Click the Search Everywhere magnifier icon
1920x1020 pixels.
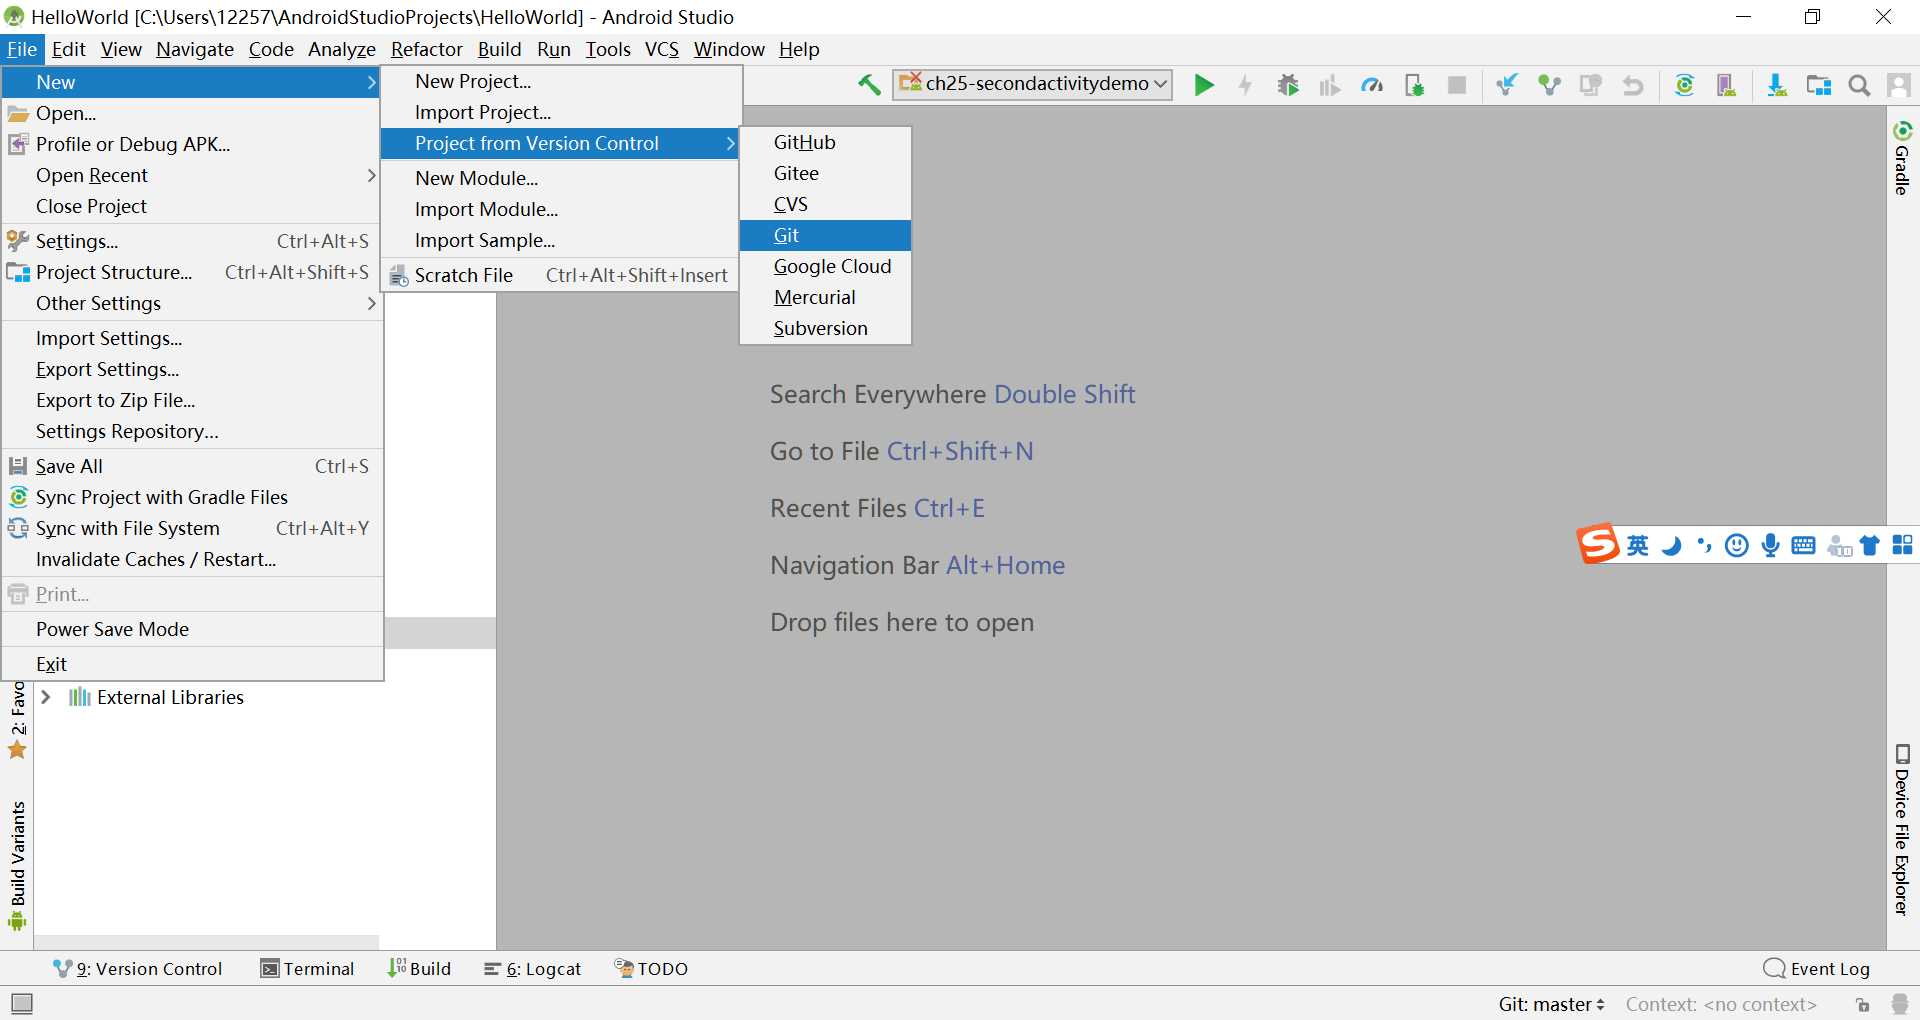pyautogui.click(x=1859, y=85)
